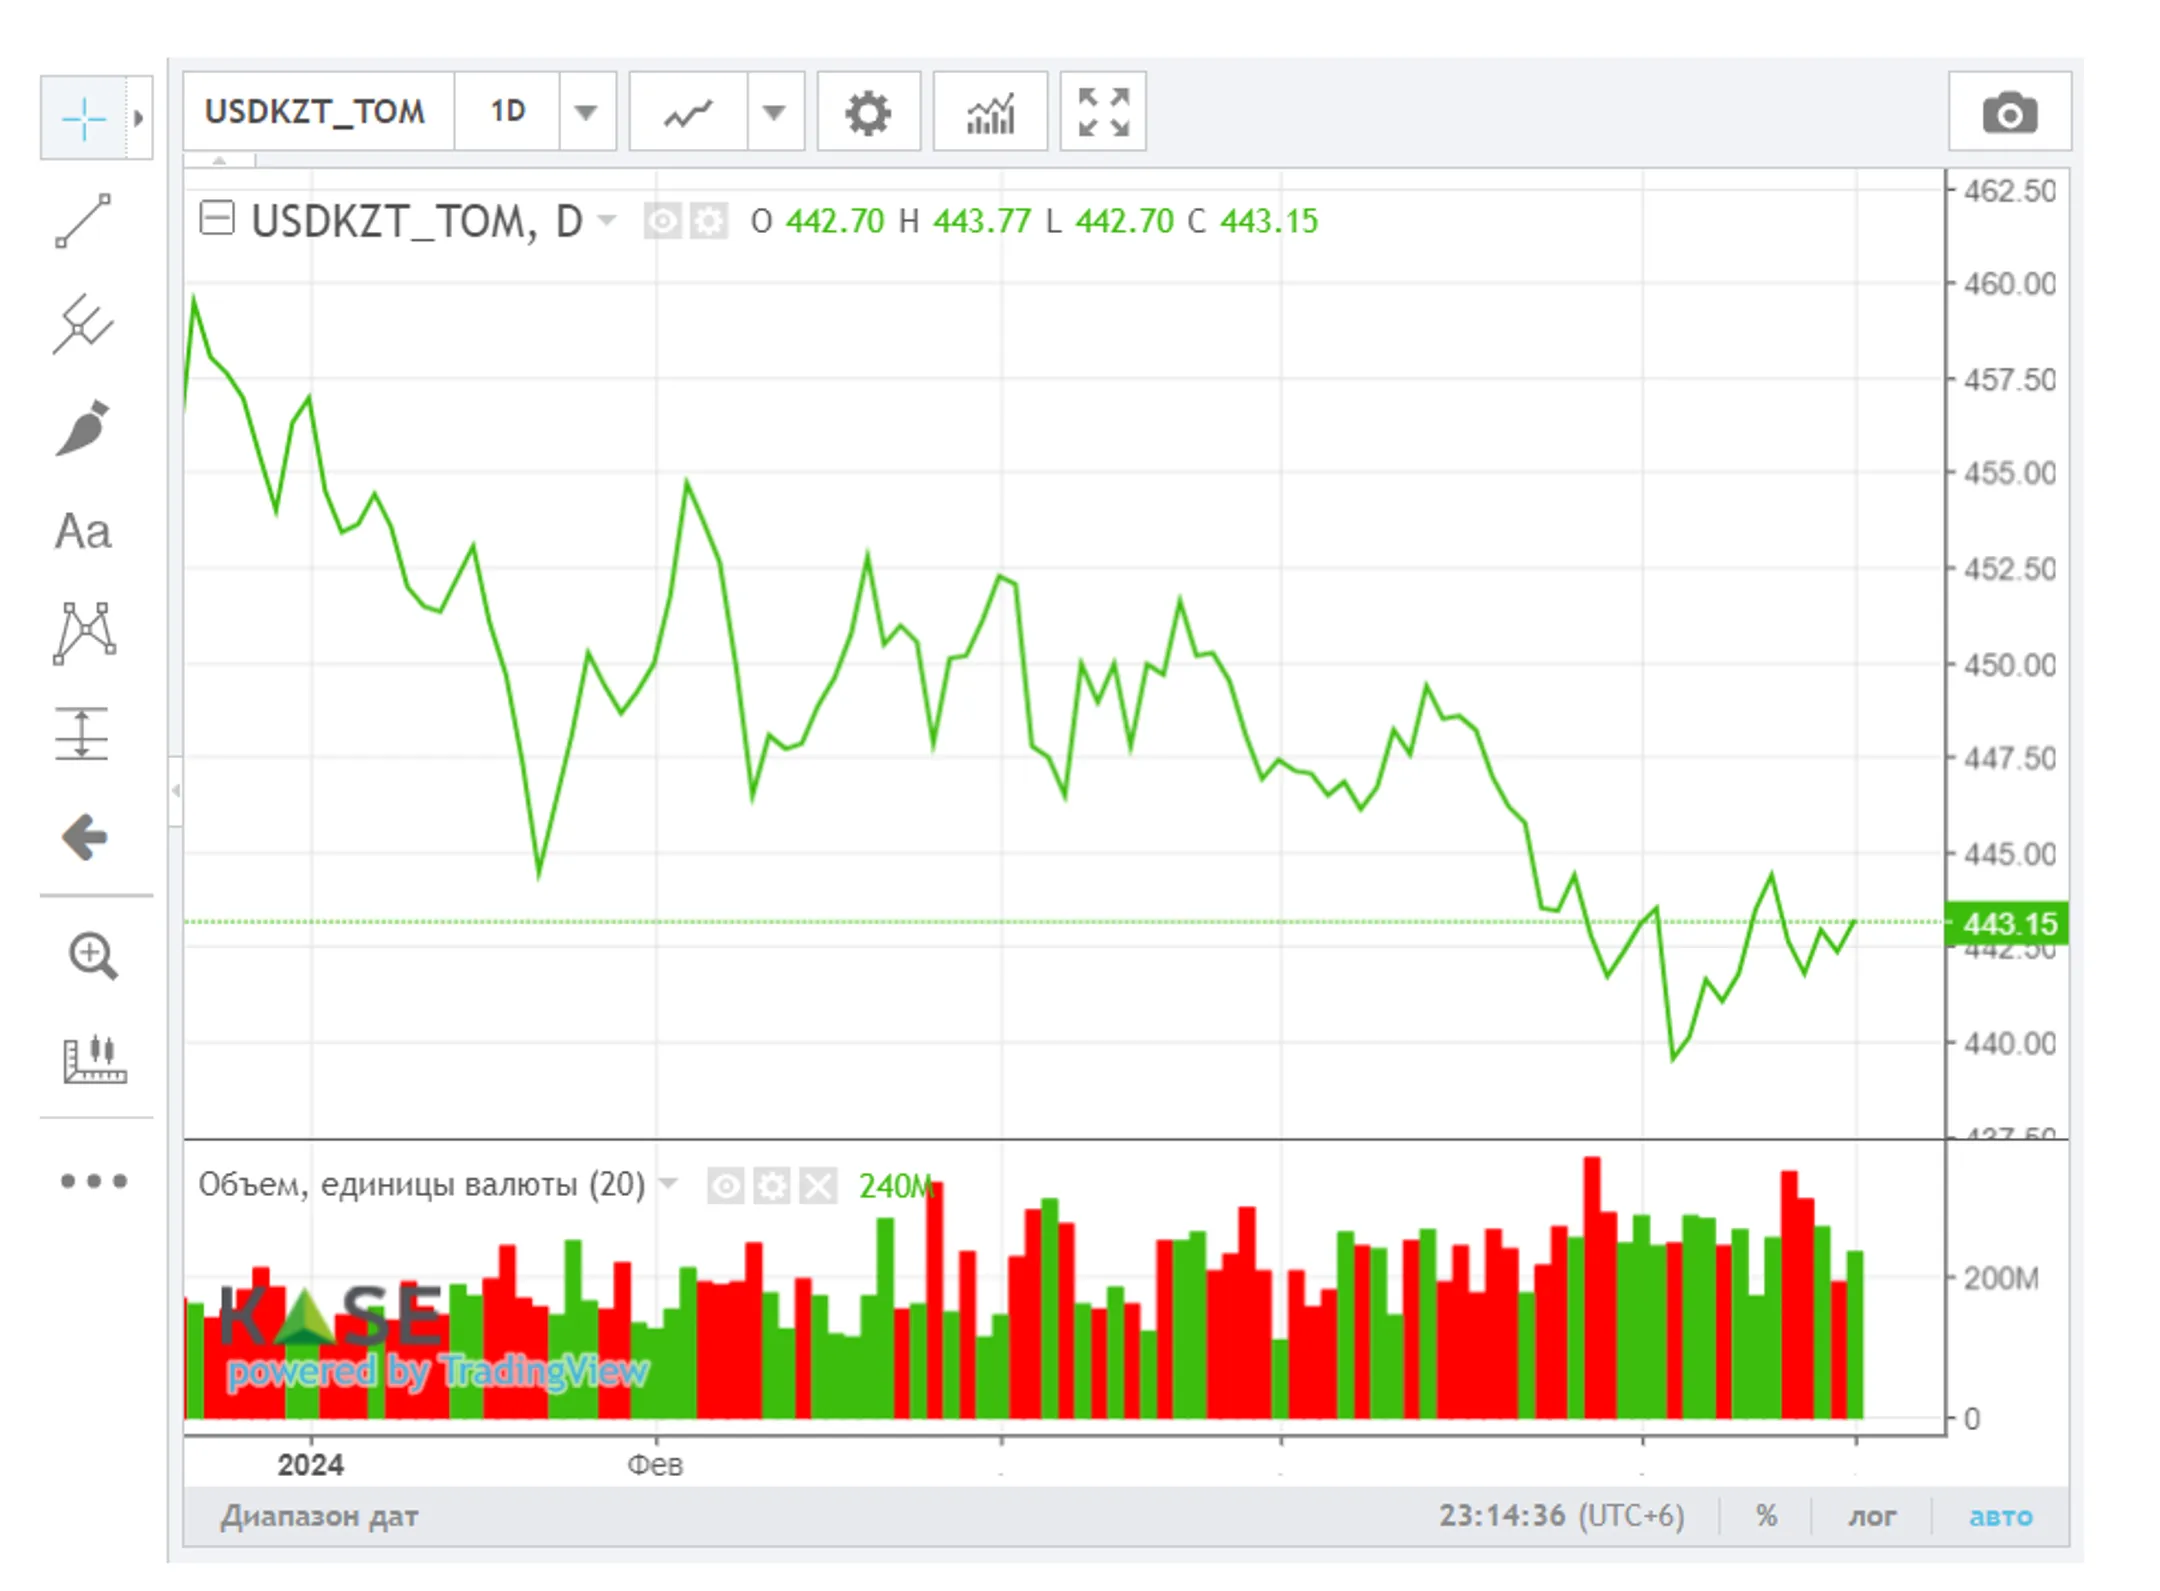This screenshot has width=2160, height=1591.
Task: Open the 1D interval dropdown
Action: [x=585, y=112]
